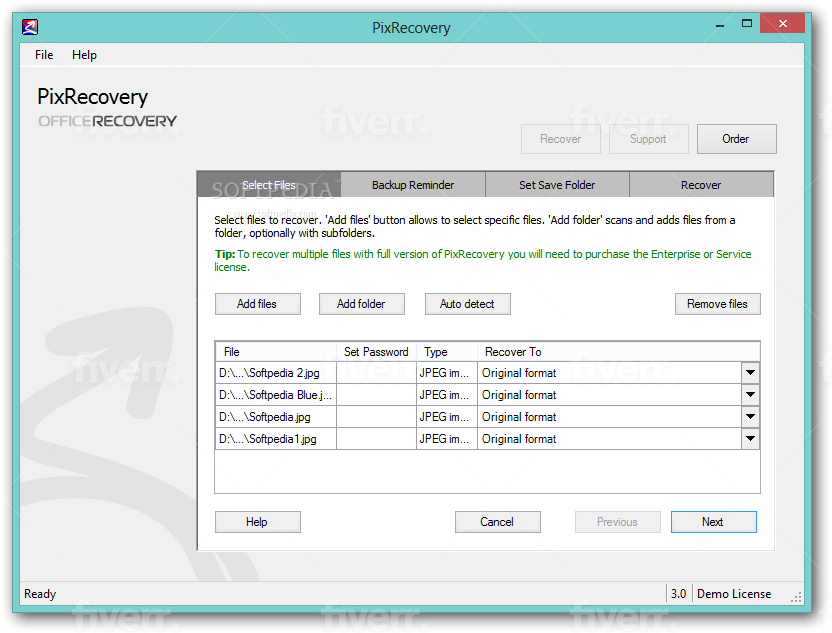
Task: Click the Add folder button
Action: pos(361,304)
